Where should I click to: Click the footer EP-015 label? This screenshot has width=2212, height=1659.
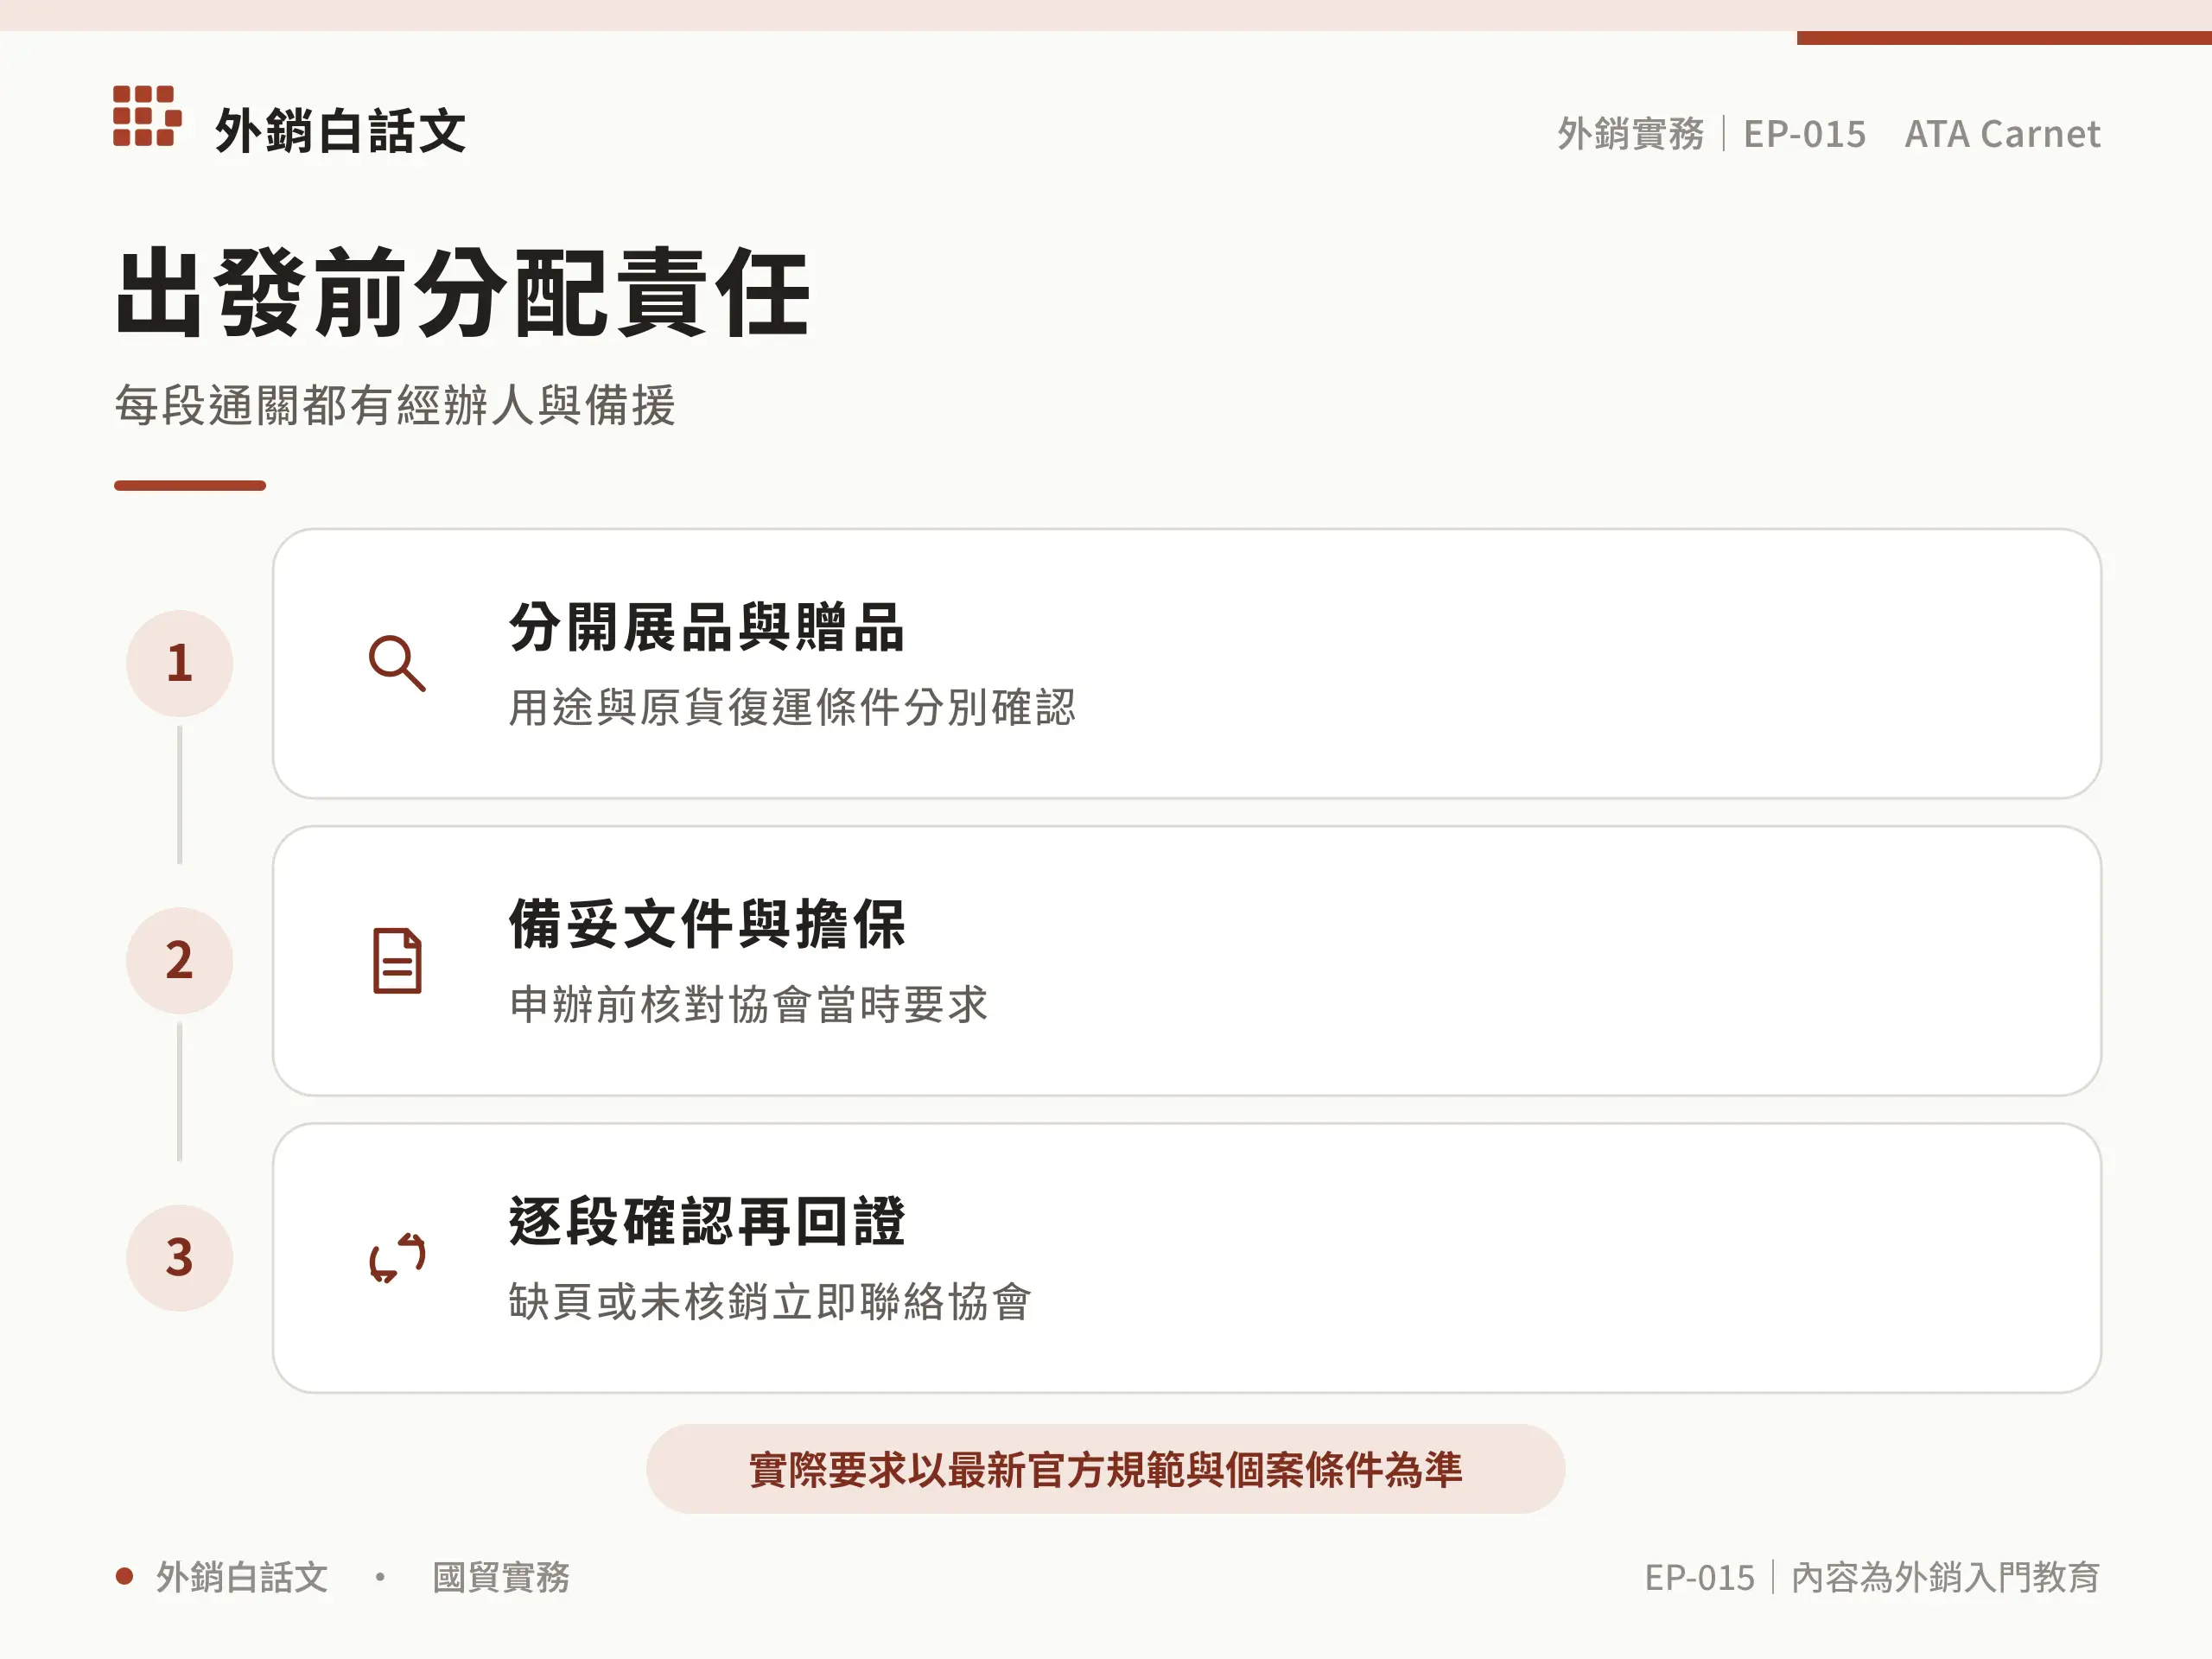coord(1699,1577)
